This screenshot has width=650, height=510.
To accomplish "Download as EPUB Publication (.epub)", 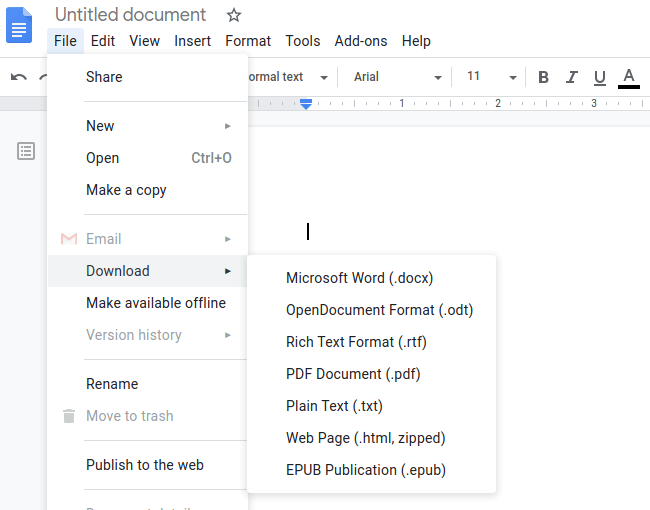I will [371, 470].
